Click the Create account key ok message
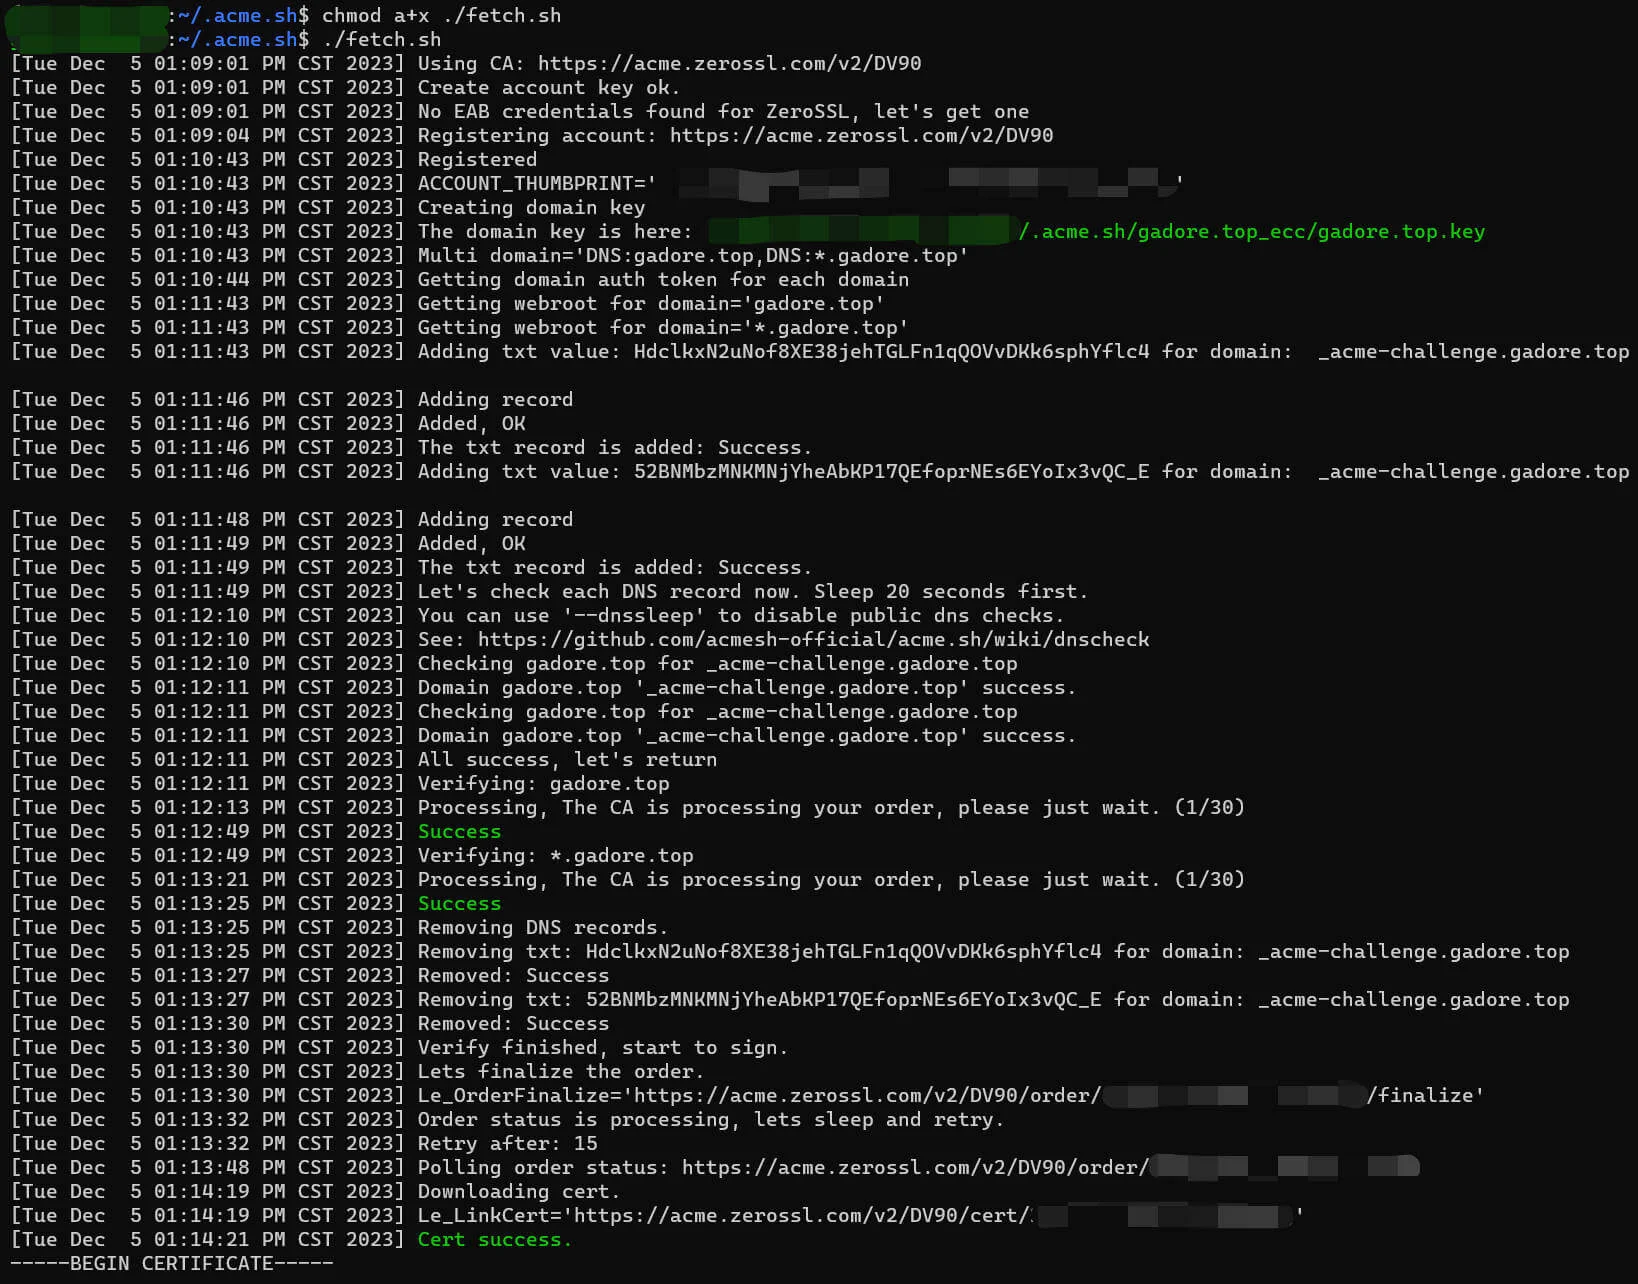The image size is (1638, 1284). pos(548,88)
